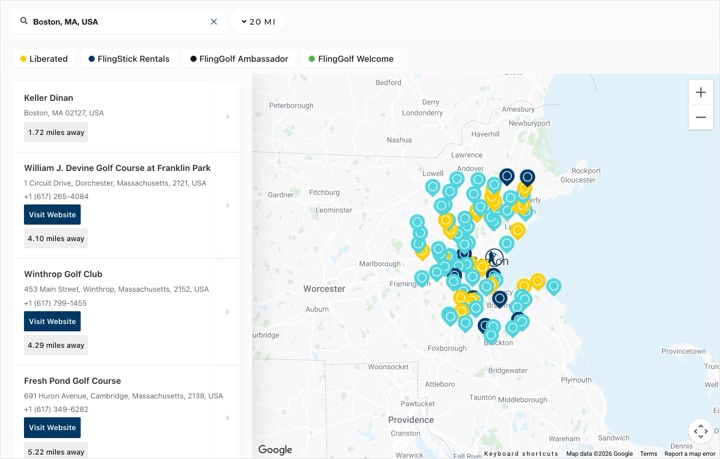Open the 20 MI radius dropdown

258,22
